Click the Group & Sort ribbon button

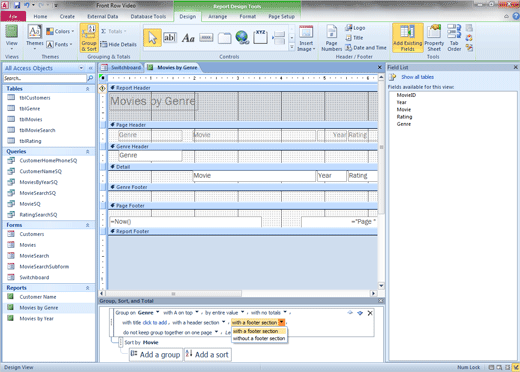point(89,38)
